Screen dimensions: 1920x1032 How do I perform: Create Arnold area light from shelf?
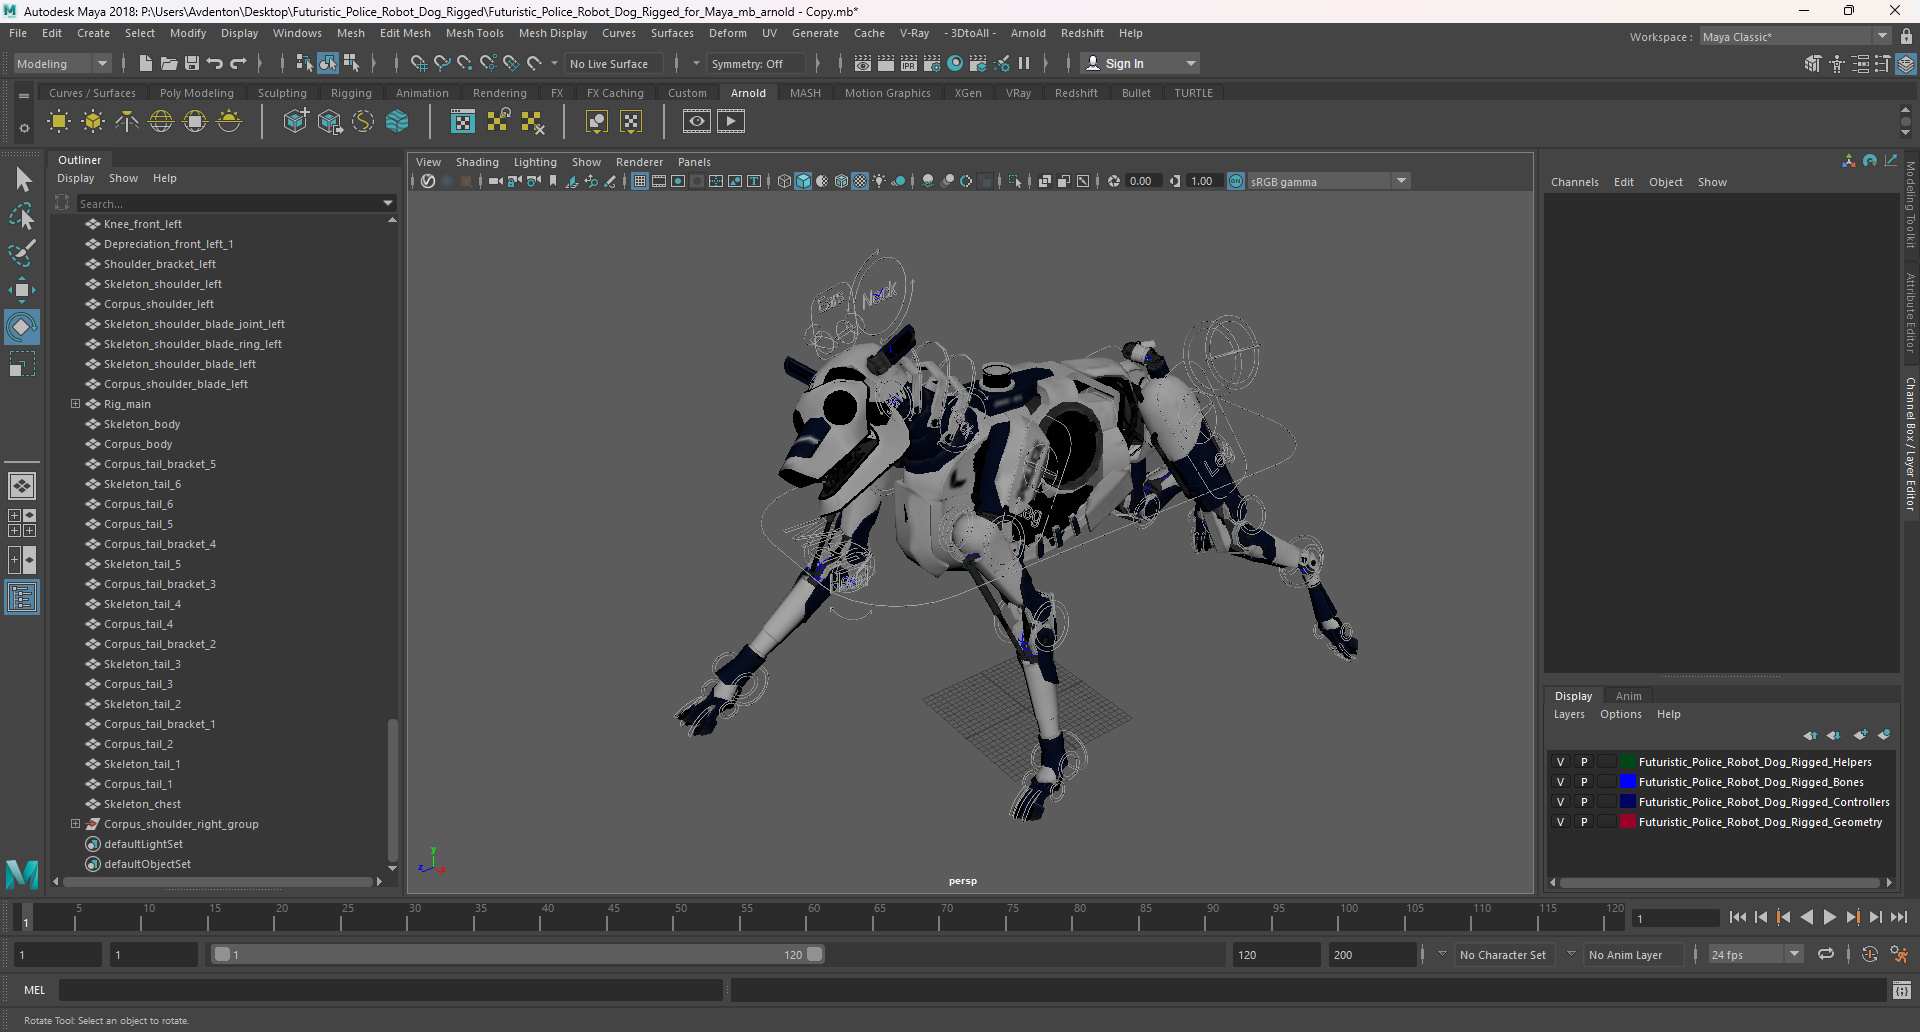click(59, 122)
